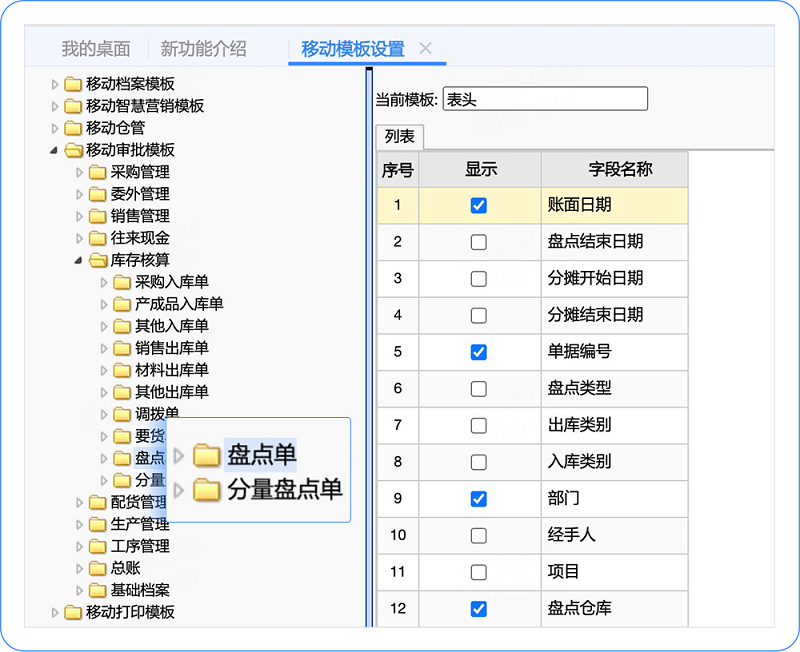
Task: Expand the 移动智慧营销模板 node
Action: pos(55,106)
